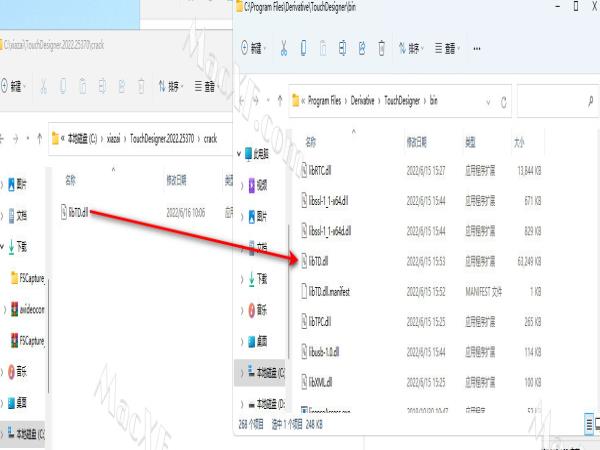Image resolution: width=600 pixels, height=450 pixels.
Task: Sort by 名称 column in bin window
Action: coord(311,143)
